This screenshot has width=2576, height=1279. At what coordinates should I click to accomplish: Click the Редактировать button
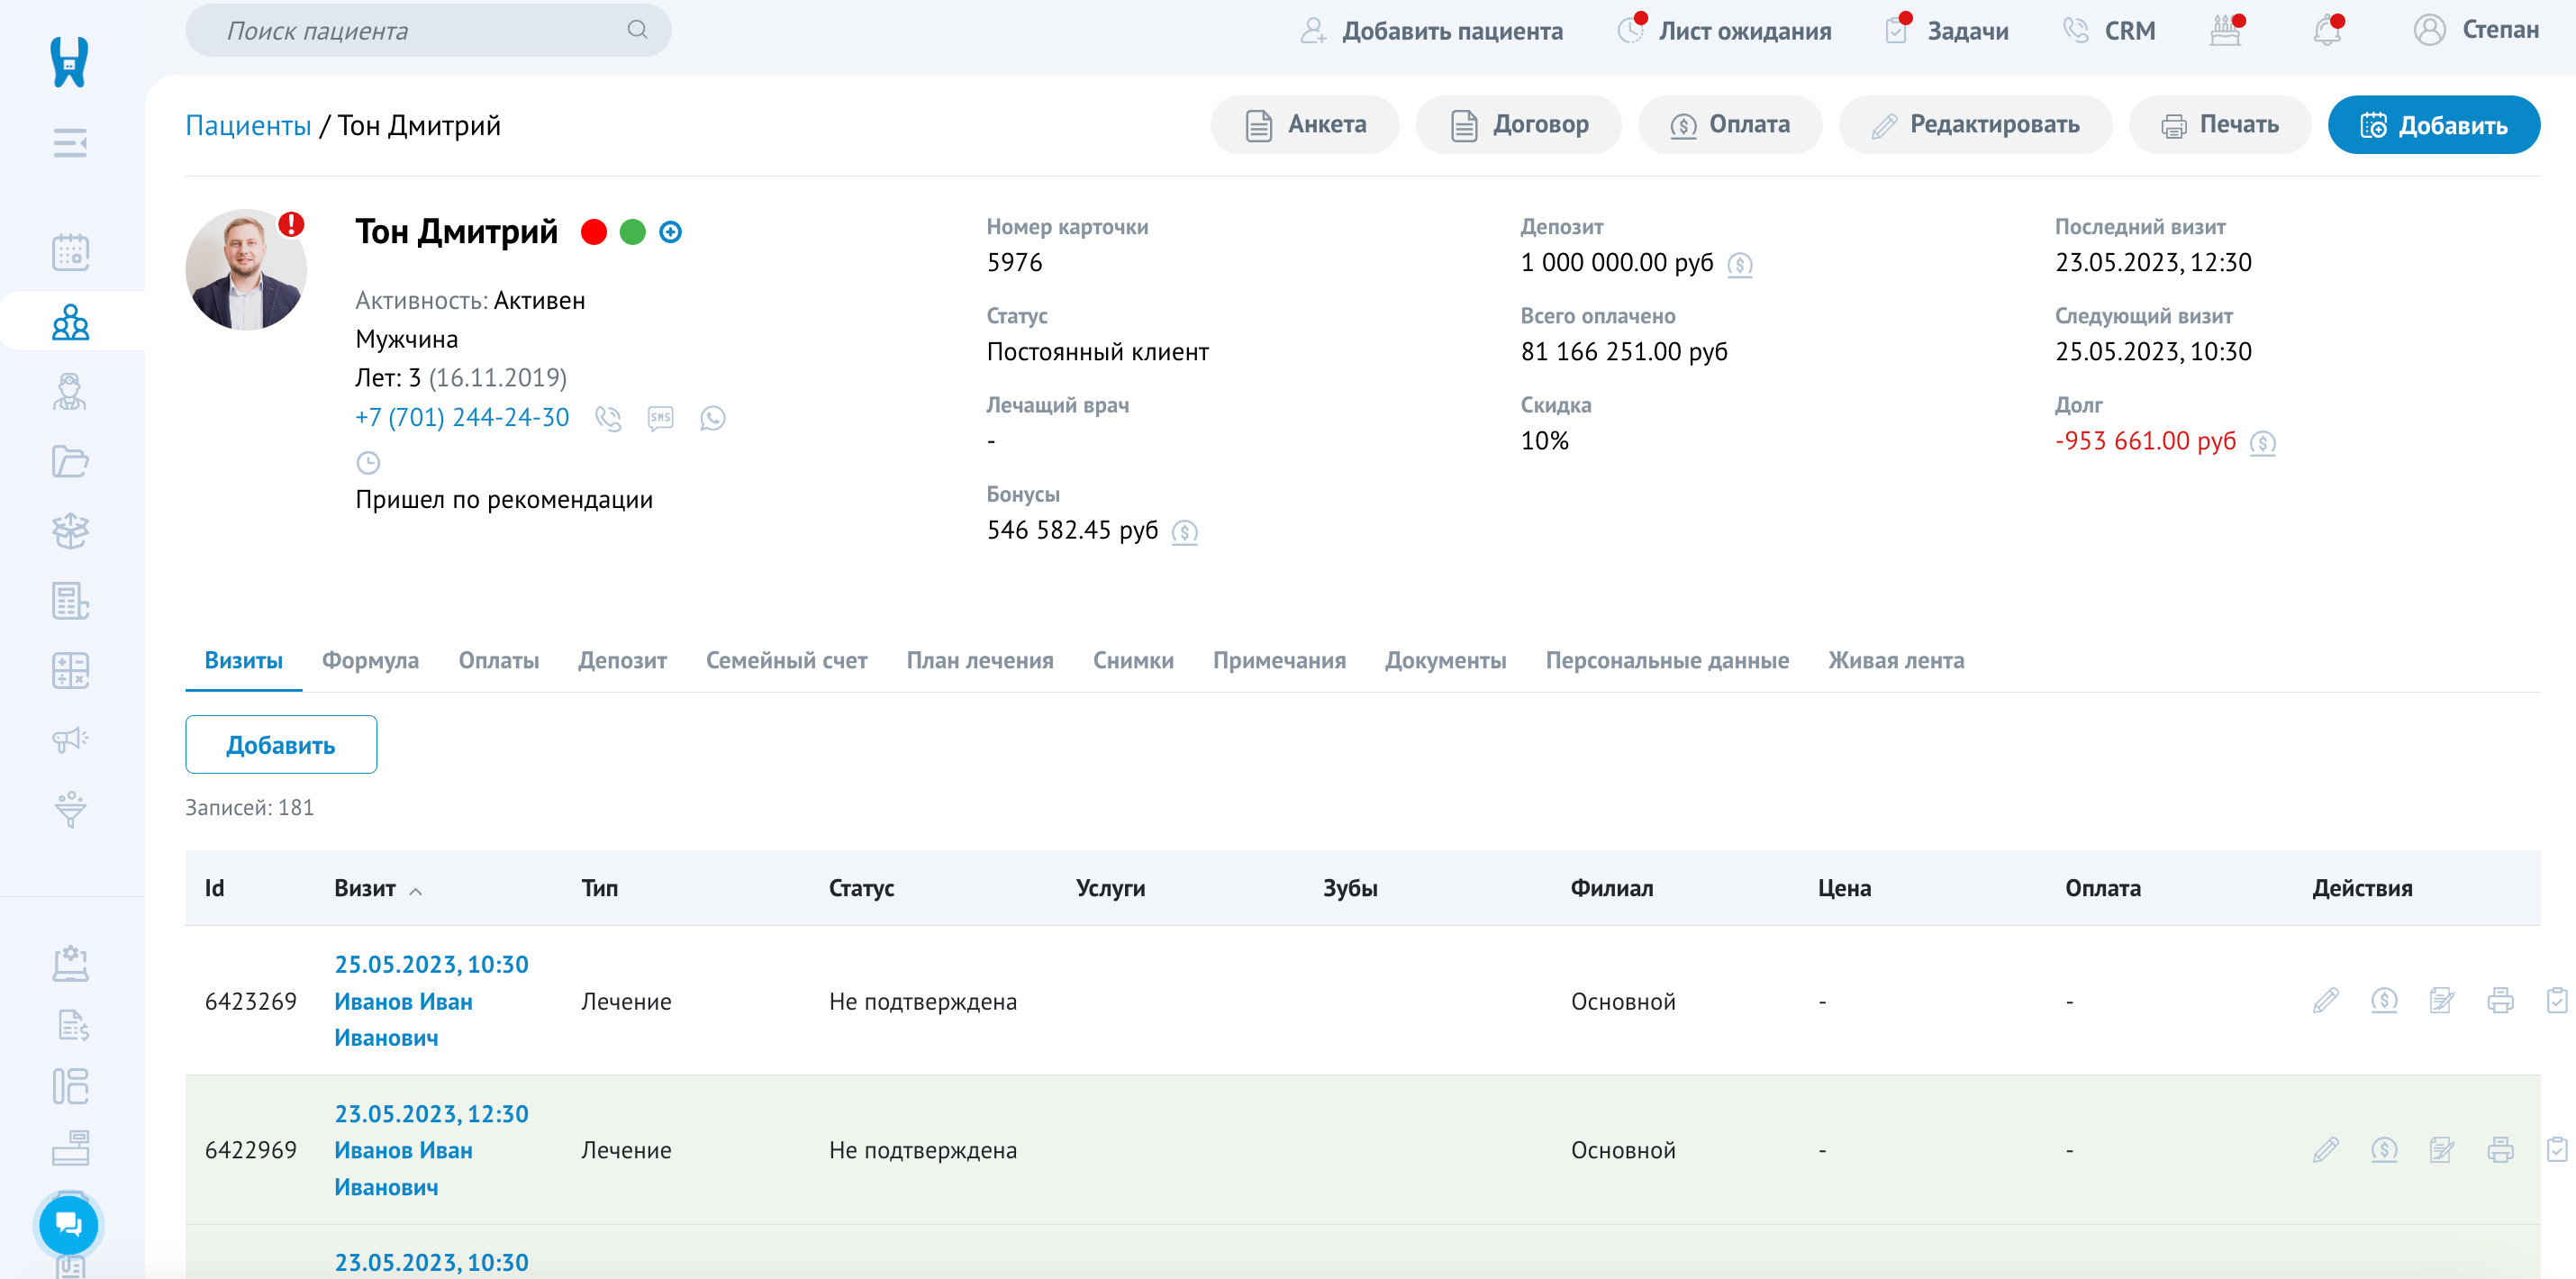pos(1975,125)
